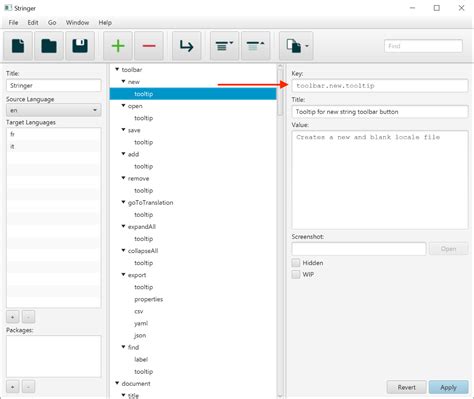Click the string Title description field

(x=380, y=112)
